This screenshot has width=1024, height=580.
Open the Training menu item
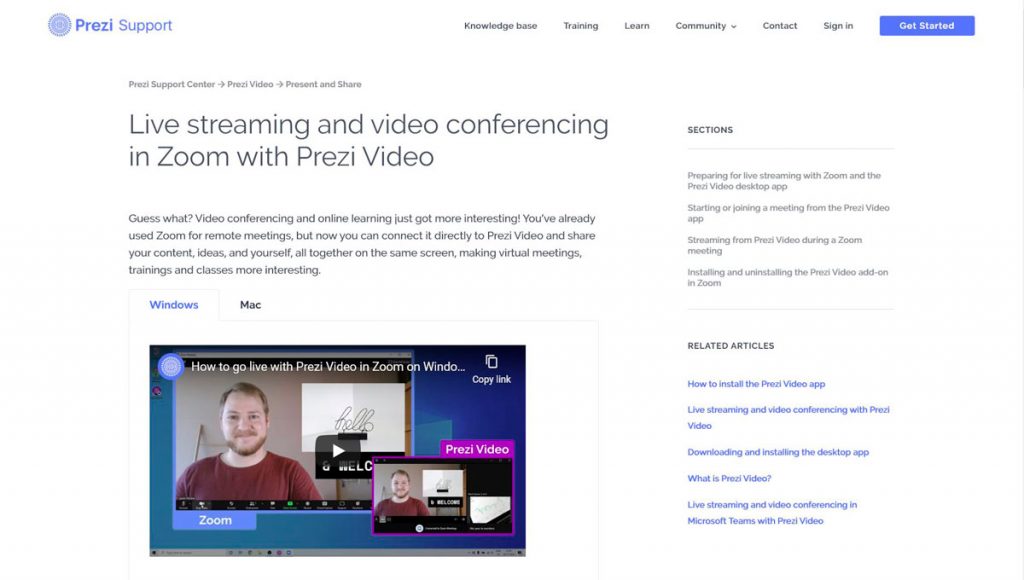(581, 26)
